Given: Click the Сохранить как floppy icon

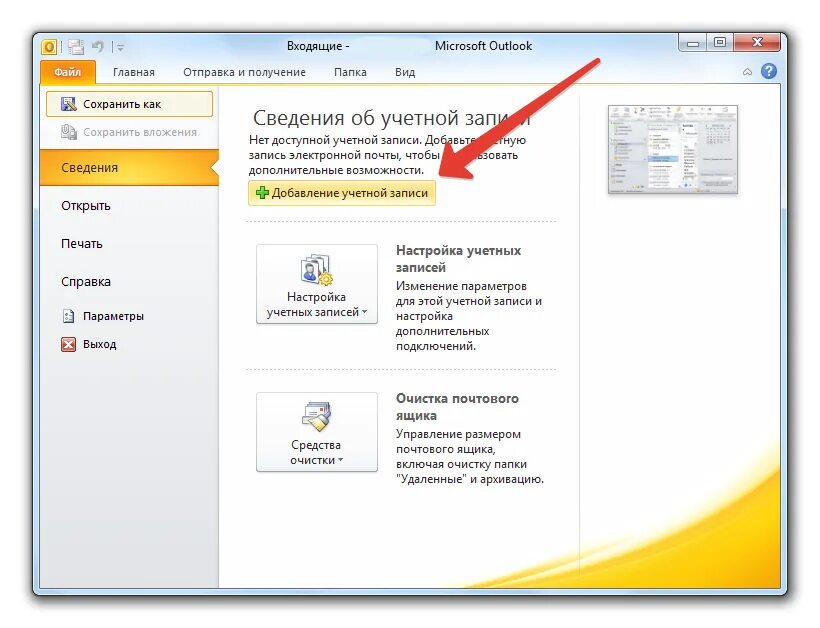Looking at the screenshot, I should (x=69, y=104).
